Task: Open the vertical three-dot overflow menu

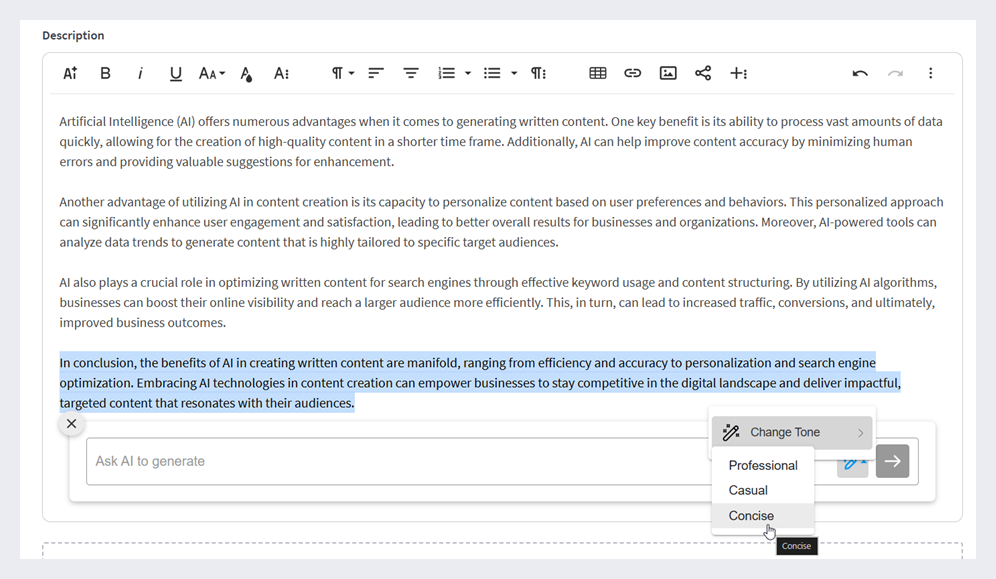Action: click(931, 74)
